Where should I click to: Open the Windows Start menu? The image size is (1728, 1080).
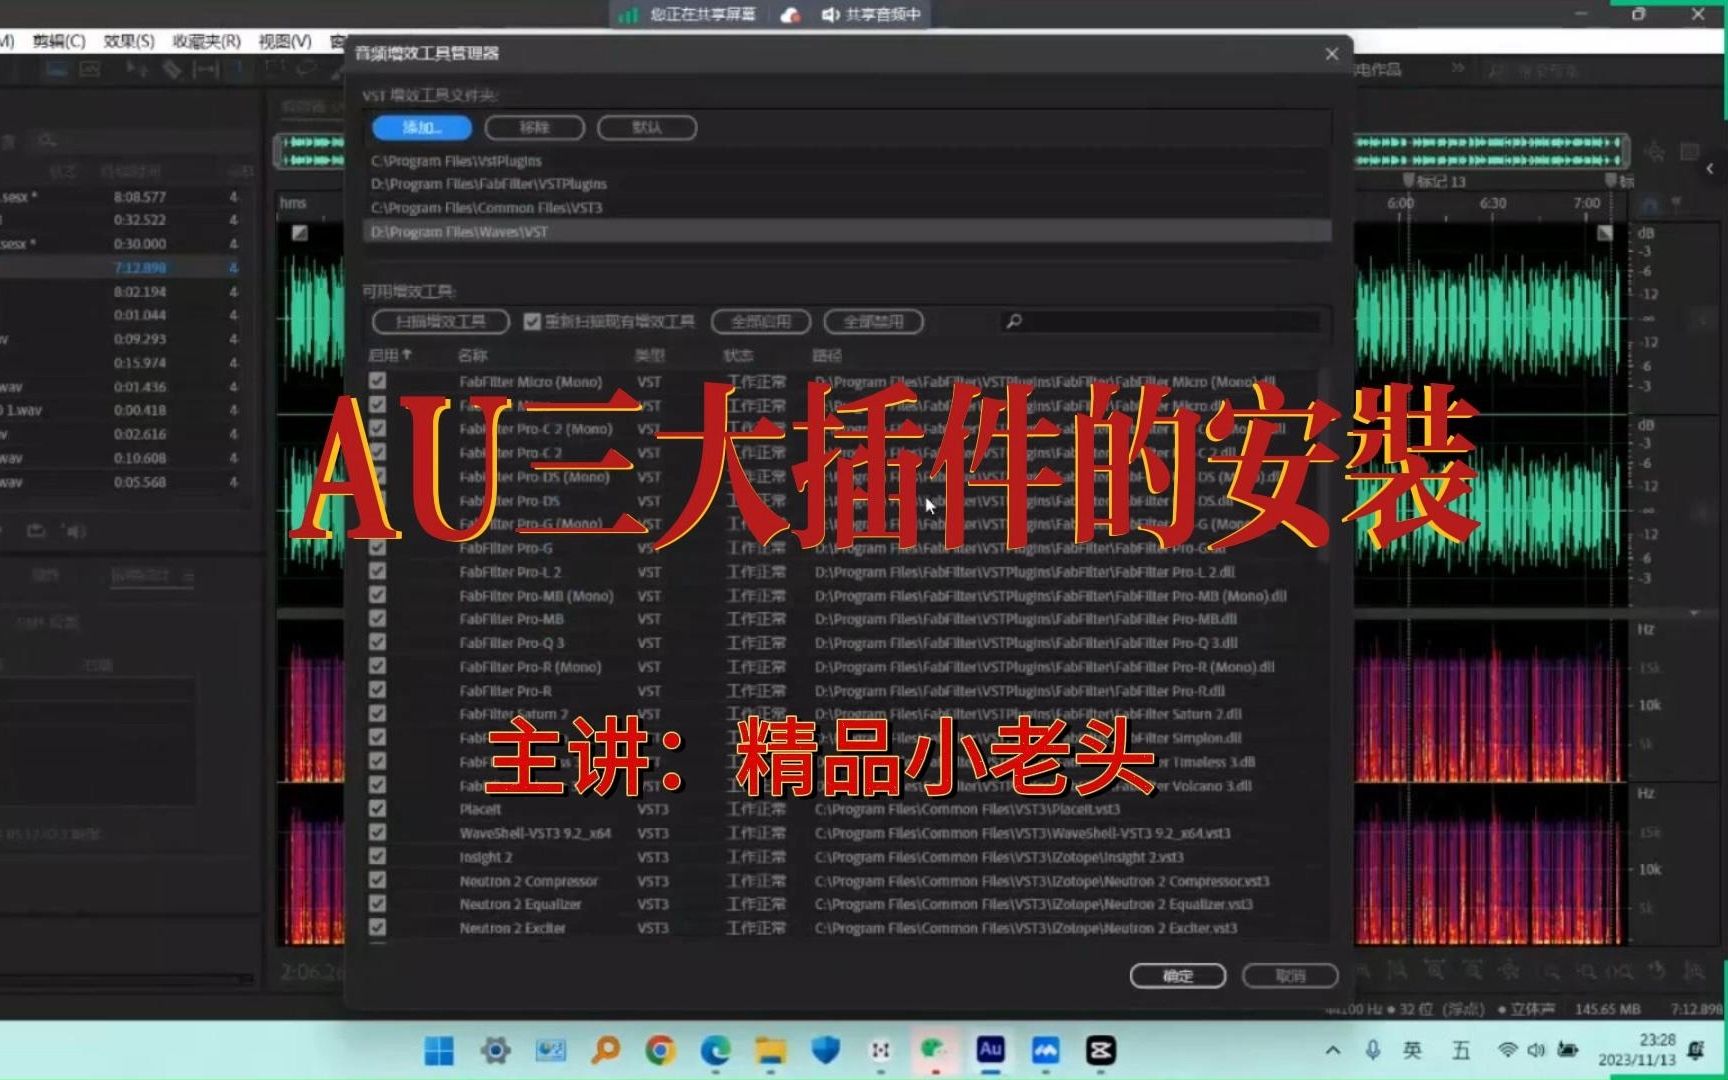439,1050
